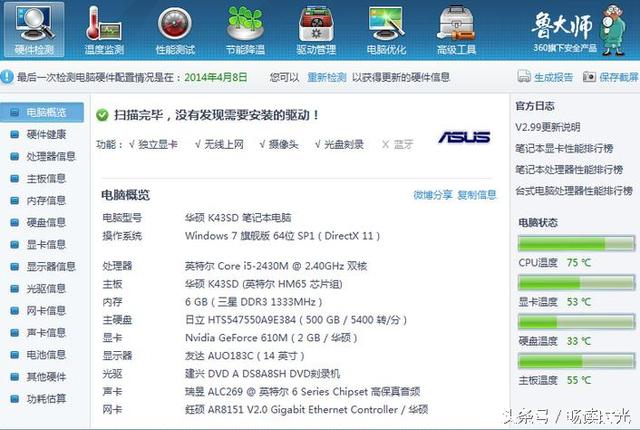Click the 生成报告 generate report button
Screen dimensions: 640x430
click(546, 77)
